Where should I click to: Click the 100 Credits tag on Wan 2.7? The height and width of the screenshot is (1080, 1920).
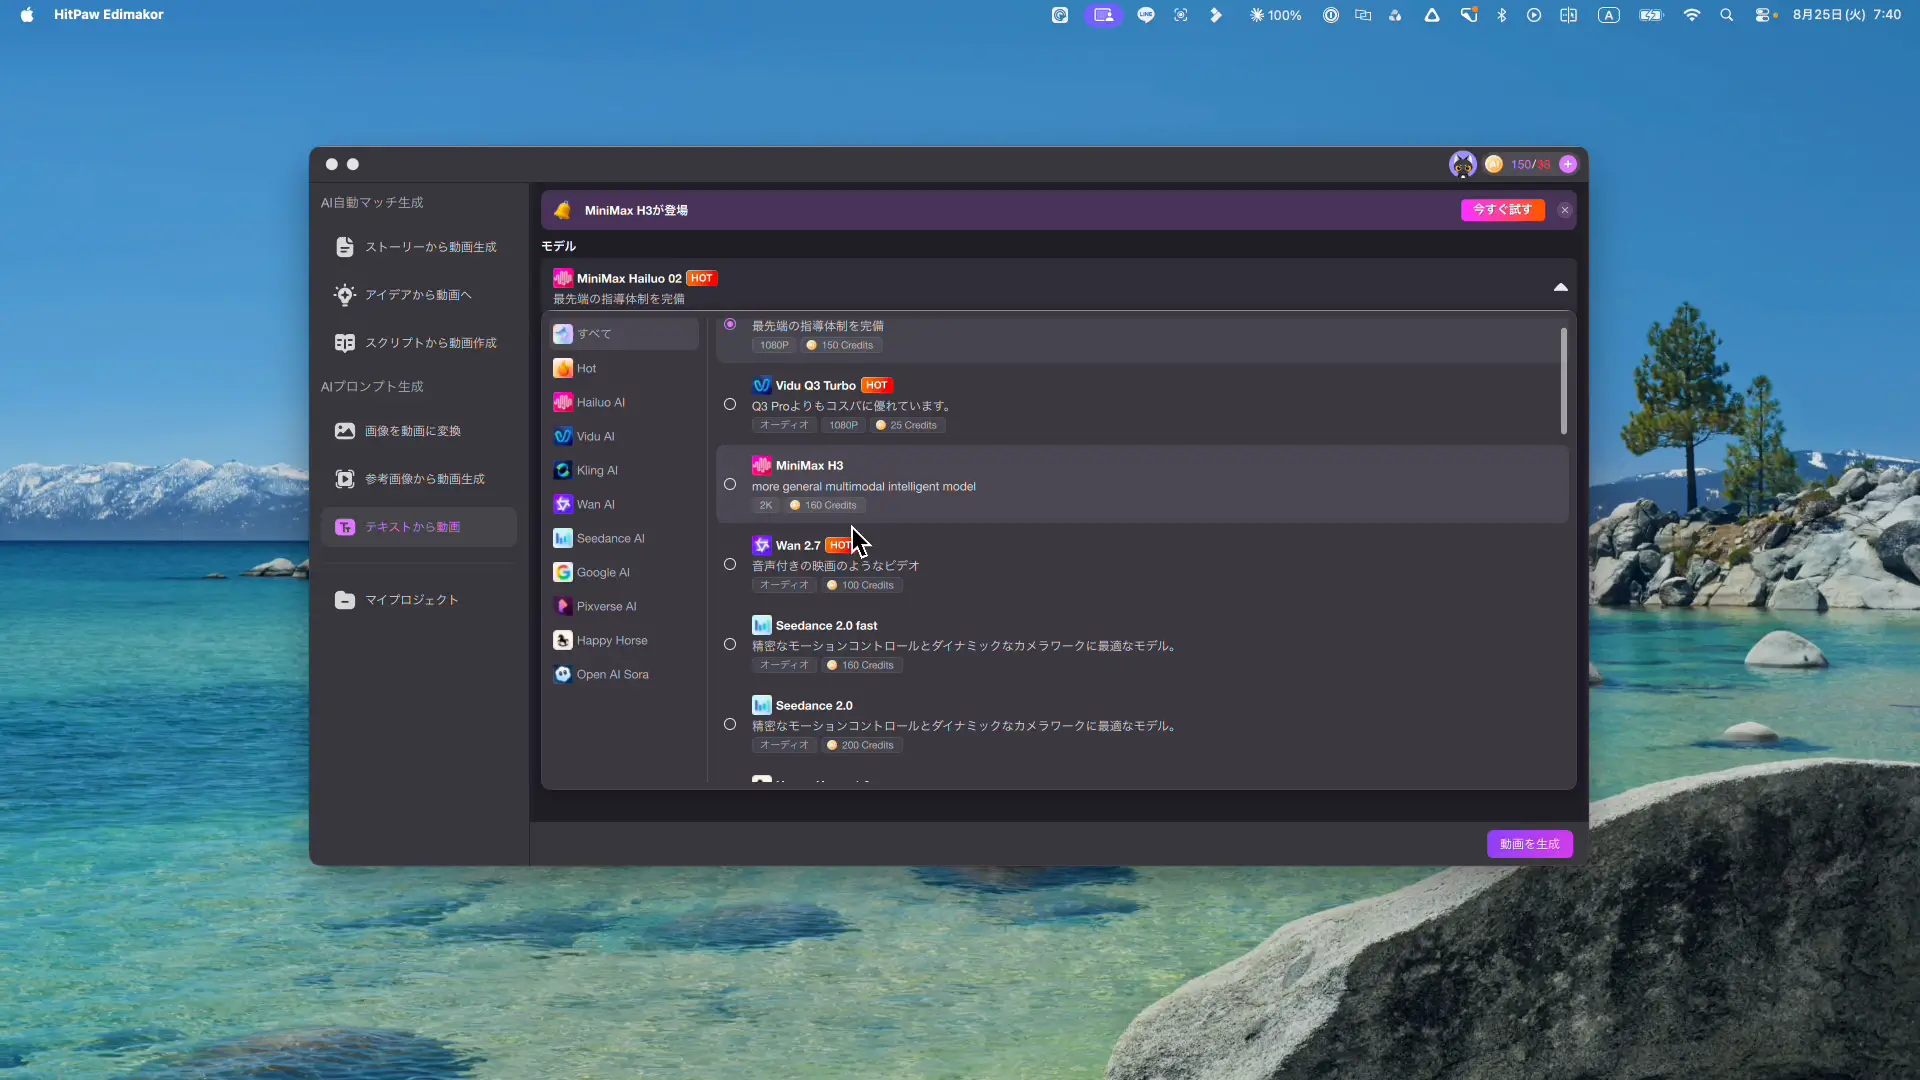pos(860,585)
